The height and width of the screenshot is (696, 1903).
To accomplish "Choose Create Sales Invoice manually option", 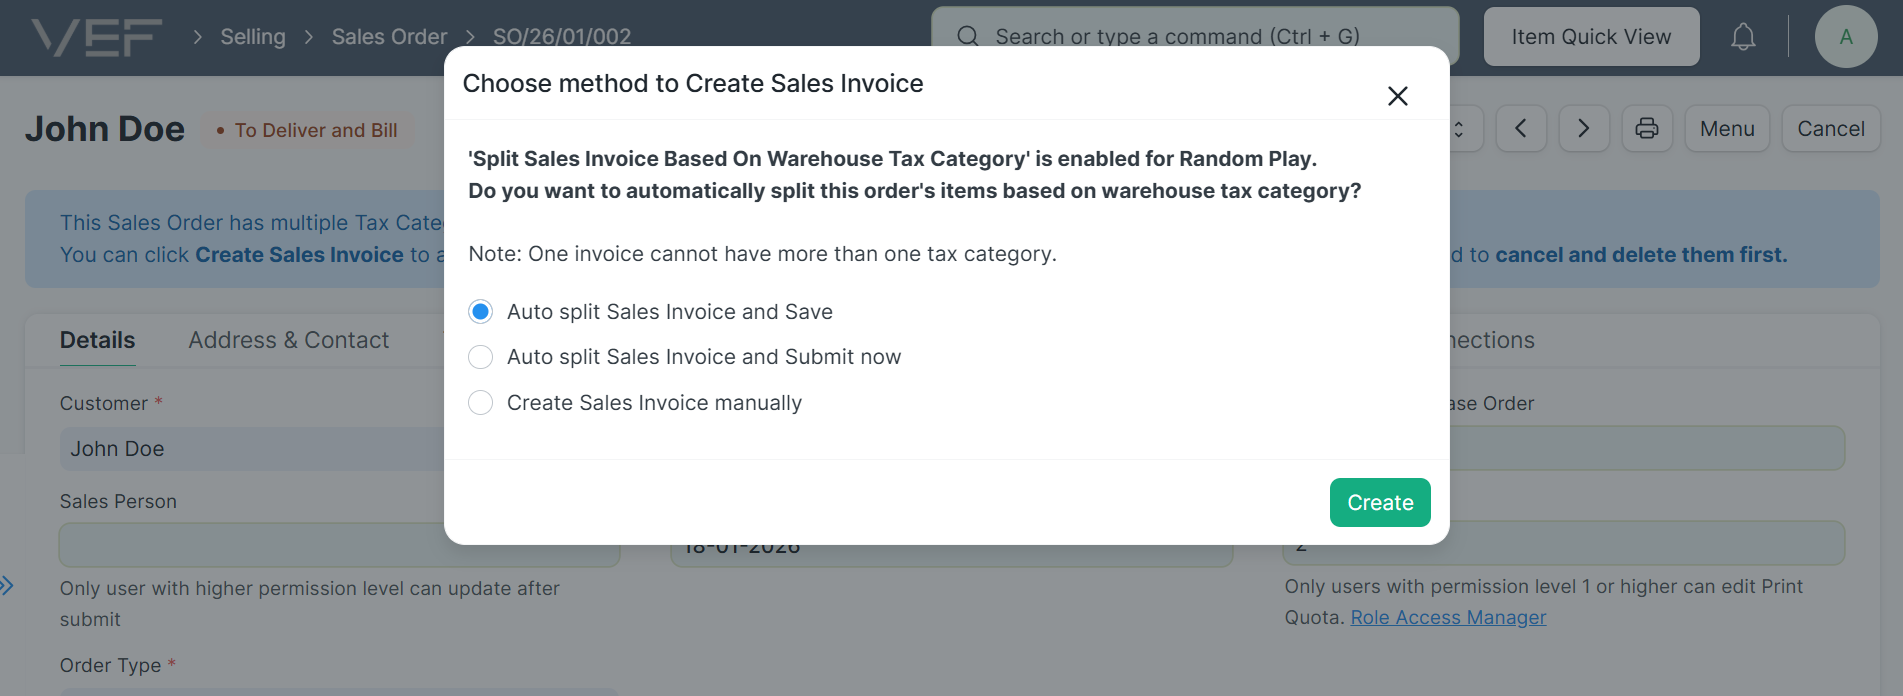I will click(x=481, y=403).
